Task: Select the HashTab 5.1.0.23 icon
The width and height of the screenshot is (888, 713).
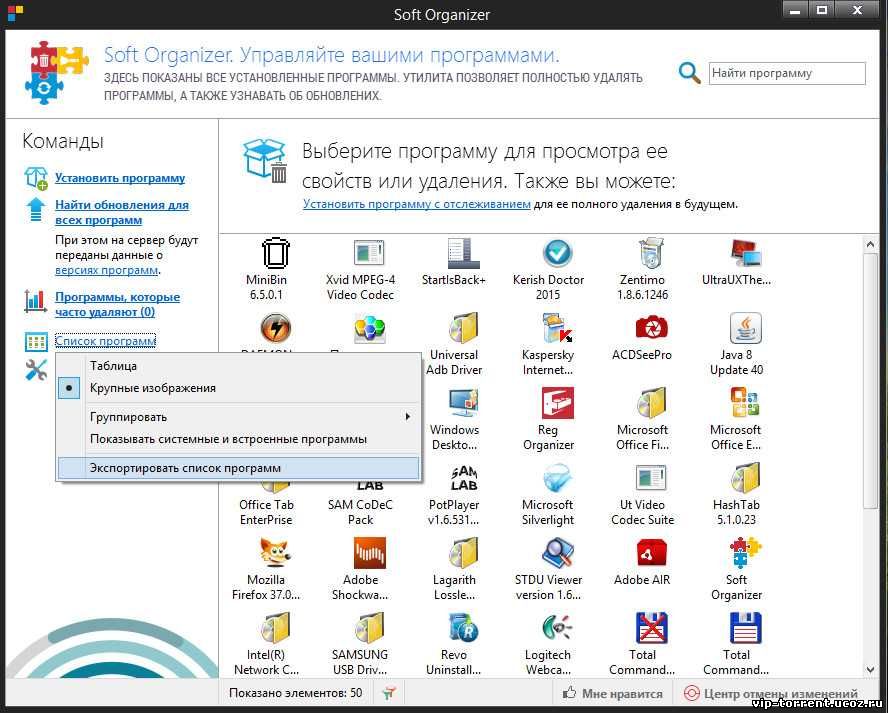Action: click(x=745, y=478)
